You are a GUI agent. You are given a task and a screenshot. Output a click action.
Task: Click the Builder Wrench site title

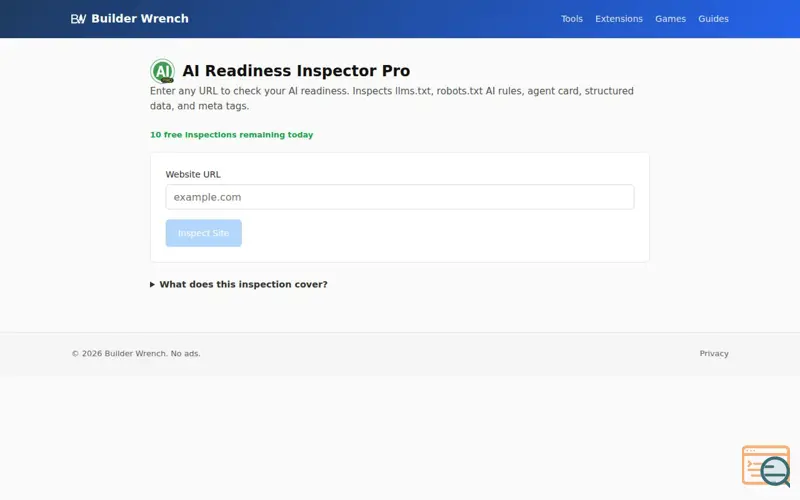click(140, 19)
